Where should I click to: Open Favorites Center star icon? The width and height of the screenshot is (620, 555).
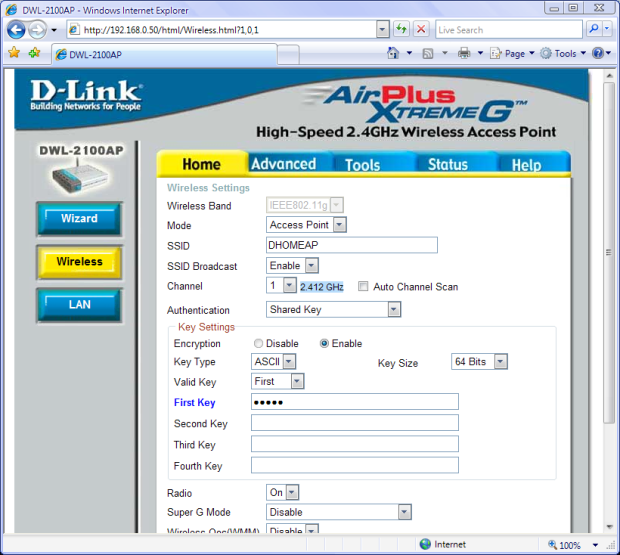tap(14, 53)
